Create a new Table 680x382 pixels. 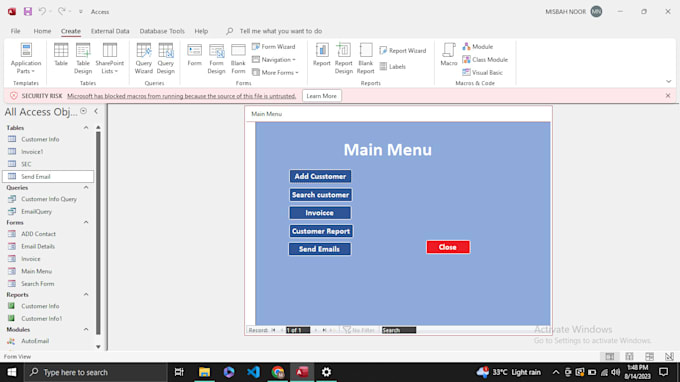pyautogui.click(x=61, y=55)
